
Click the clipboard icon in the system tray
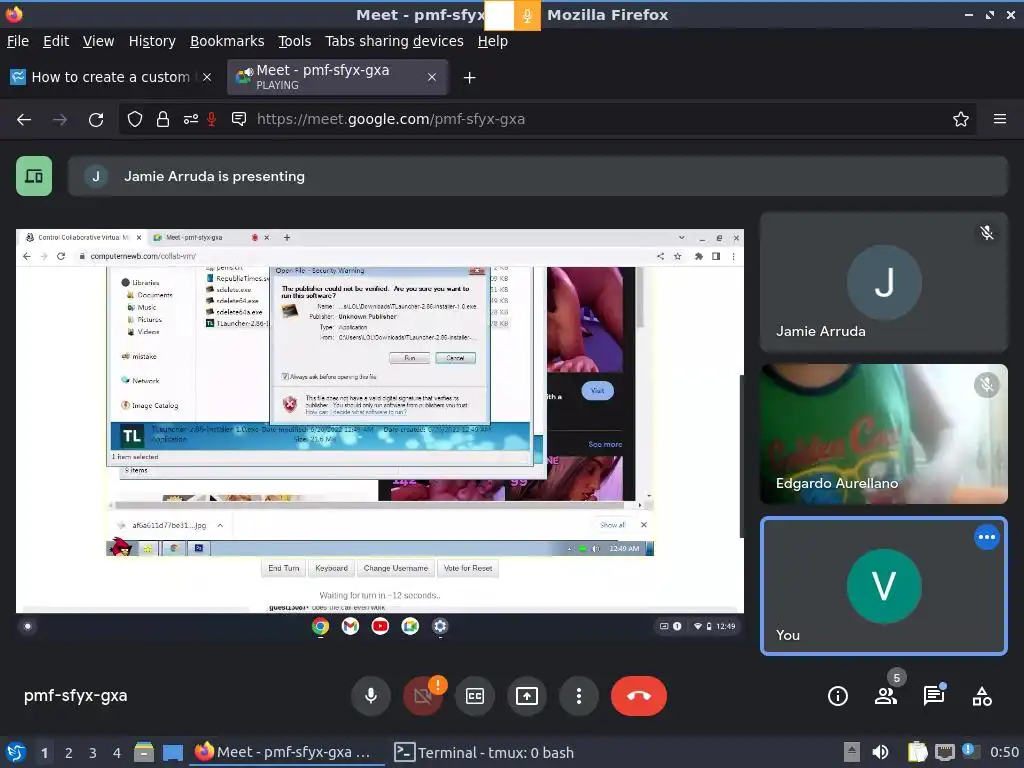(x=917, y=752)
